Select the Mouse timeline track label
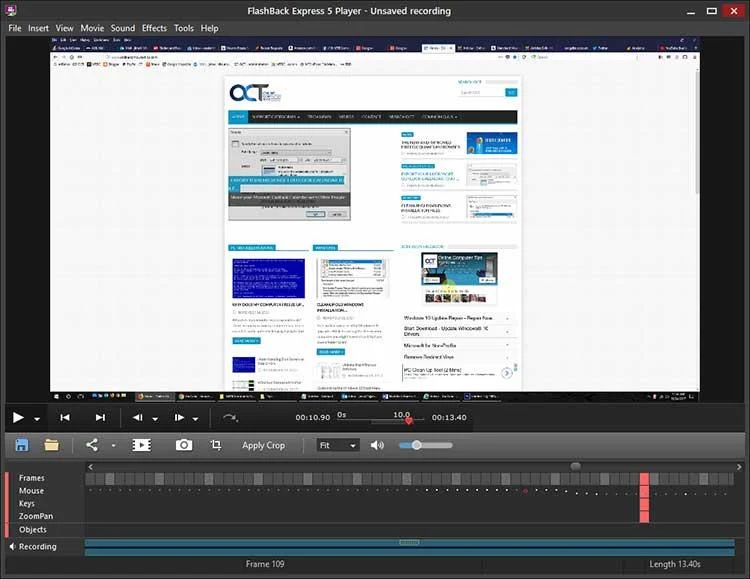Viewport: 750px width, 579px height. tap(31, 491)
